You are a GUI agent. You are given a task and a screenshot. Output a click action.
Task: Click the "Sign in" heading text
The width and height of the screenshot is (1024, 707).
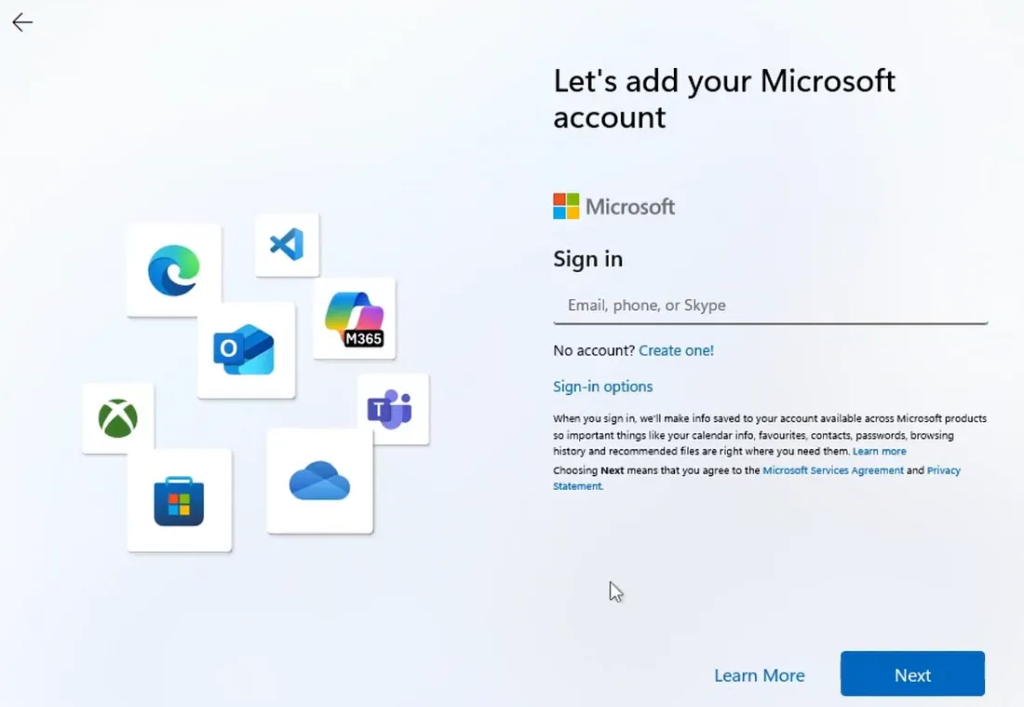588,259
